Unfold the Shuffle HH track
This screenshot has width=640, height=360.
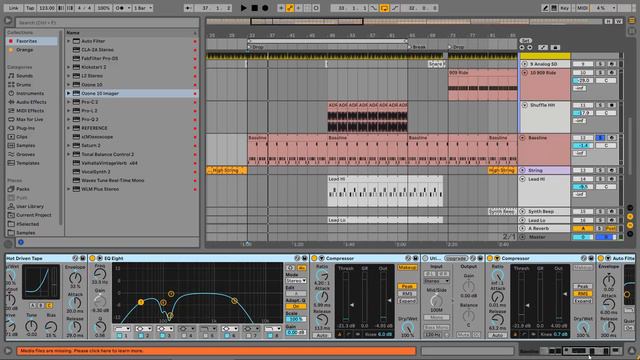point(524,105)
